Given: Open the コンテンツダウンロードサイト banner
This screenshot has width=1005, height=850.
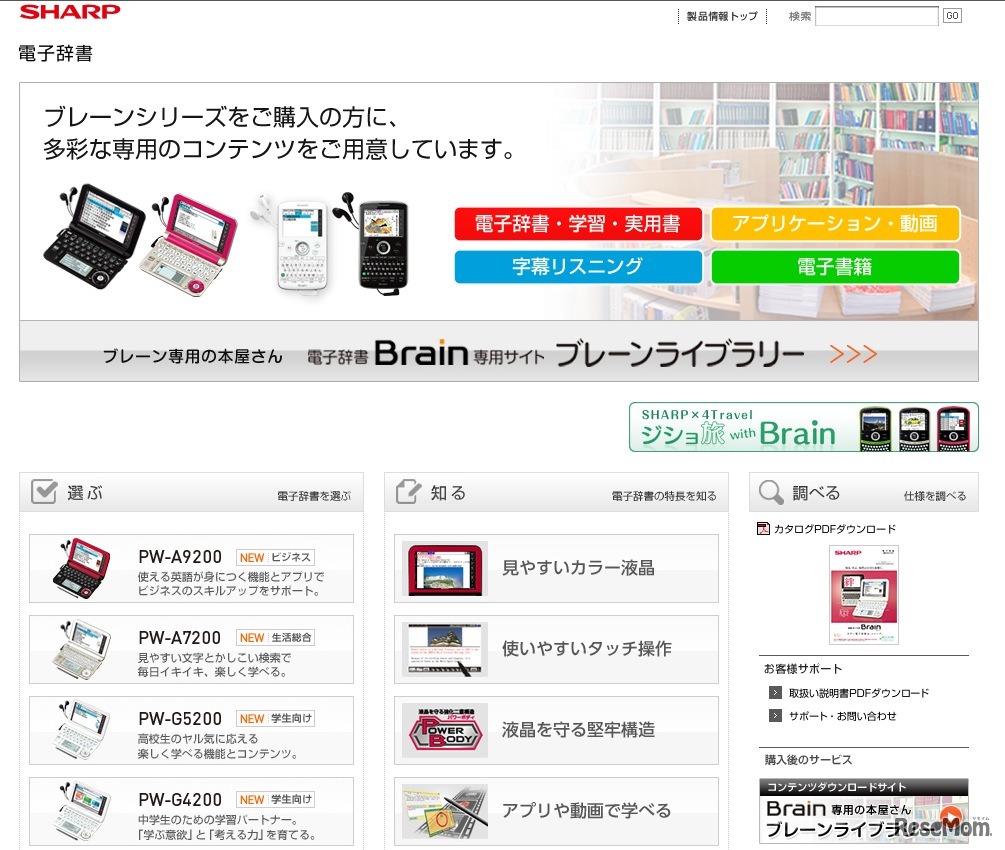Looking at the screenshot, I should pos(863,810).
